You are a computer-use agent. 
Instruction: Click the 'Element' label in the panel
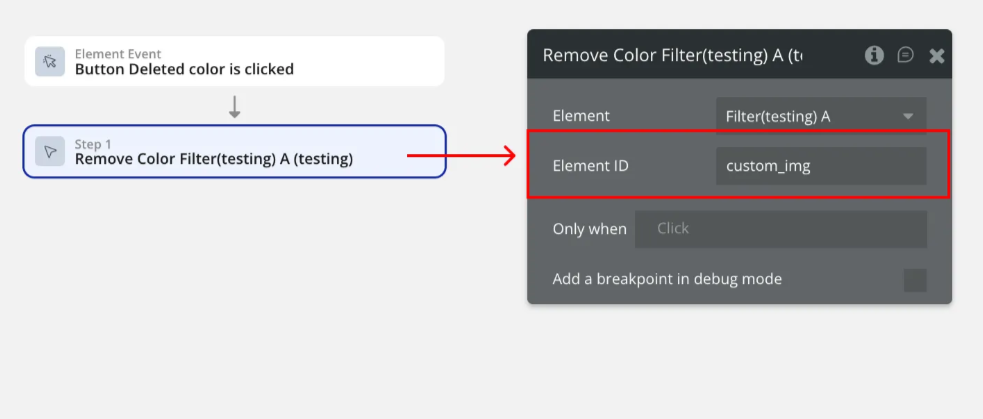point(581,116)
